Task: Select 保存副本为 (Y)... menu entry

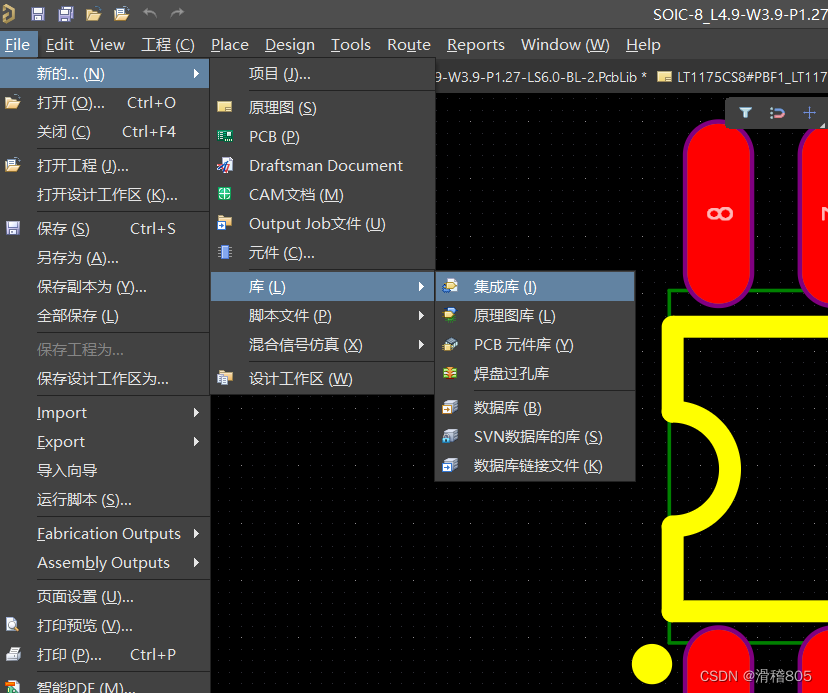Action: (105, 287)
